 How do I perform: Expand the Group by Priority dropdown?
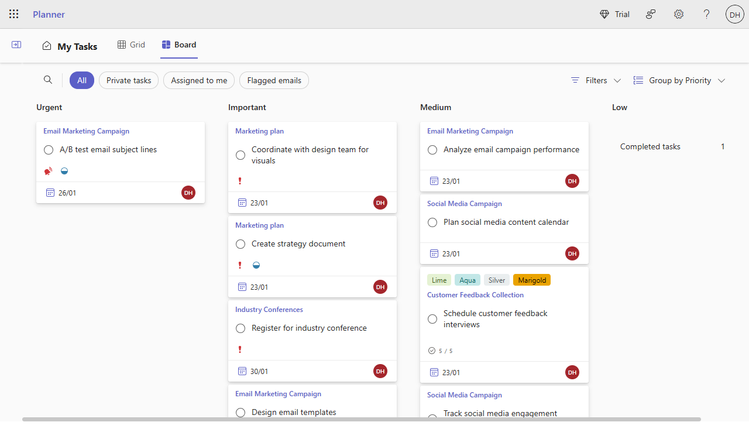(679, 80)
